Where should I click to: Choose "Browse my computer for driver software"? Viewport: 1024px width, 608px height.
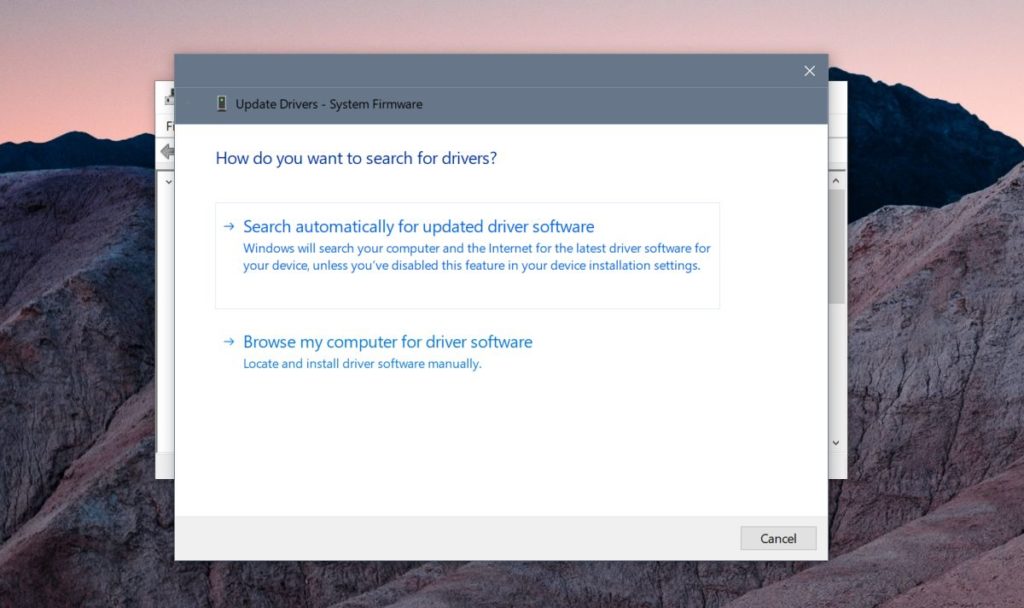(x=386, y=341)
